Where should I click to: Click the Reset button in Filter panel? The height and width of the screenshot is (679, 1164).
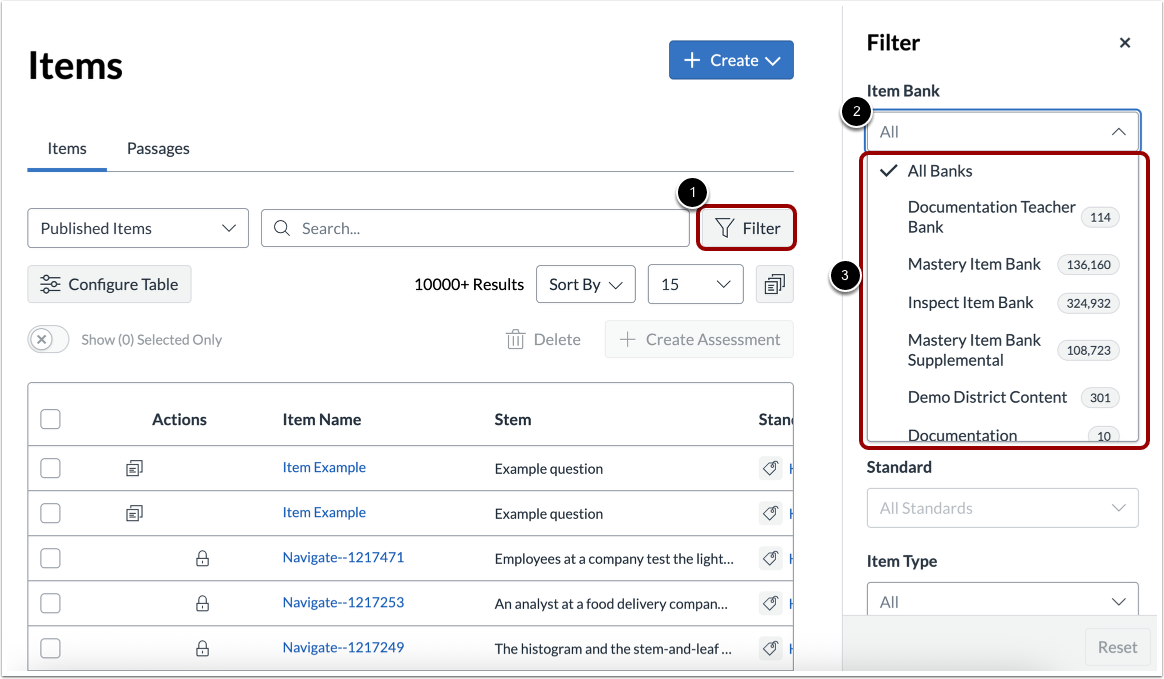click(1117, 647)
